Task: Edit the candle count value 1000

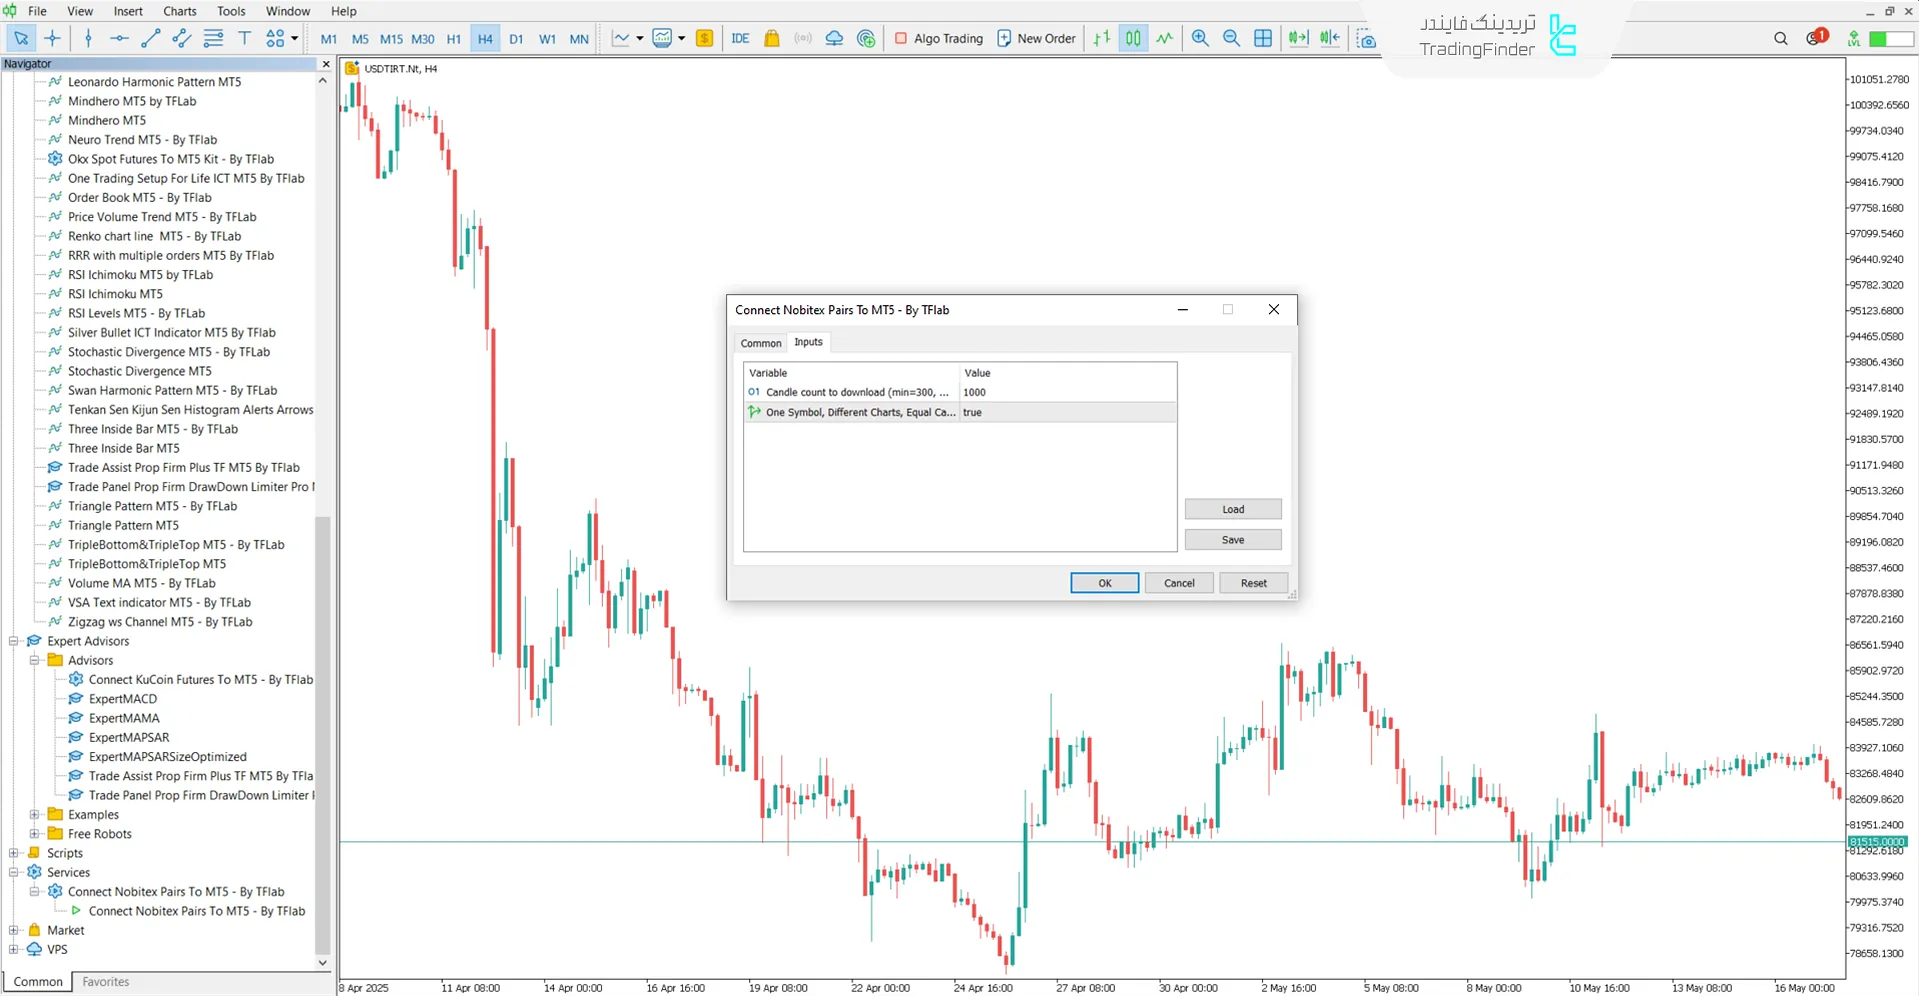Action: point(1066,392)
